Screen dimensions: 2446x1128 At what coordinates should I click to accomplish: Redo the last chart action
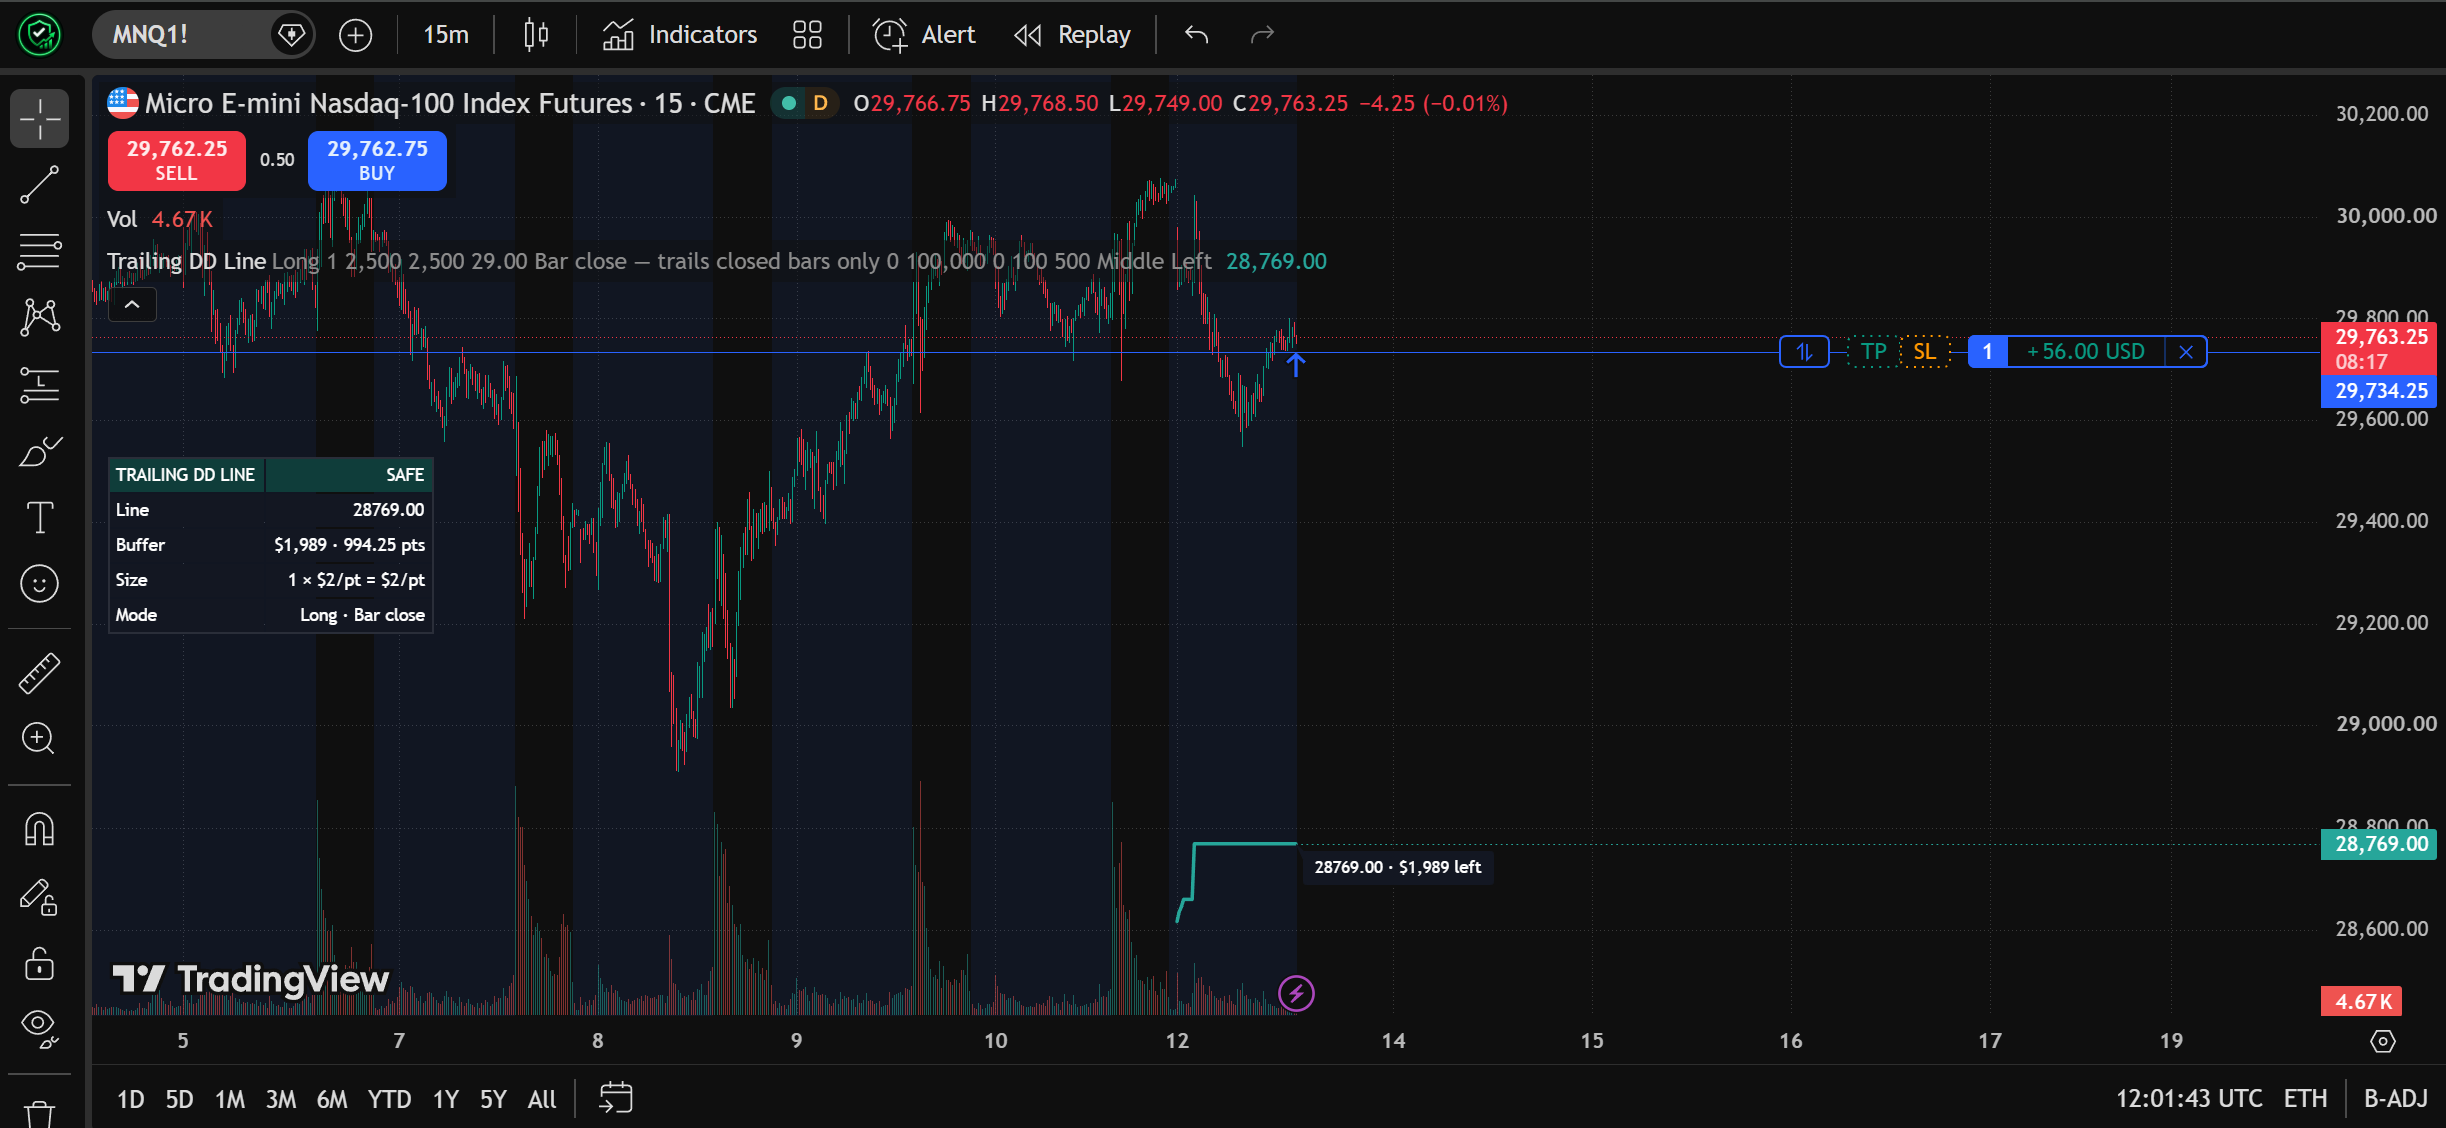click(1263, 35)
